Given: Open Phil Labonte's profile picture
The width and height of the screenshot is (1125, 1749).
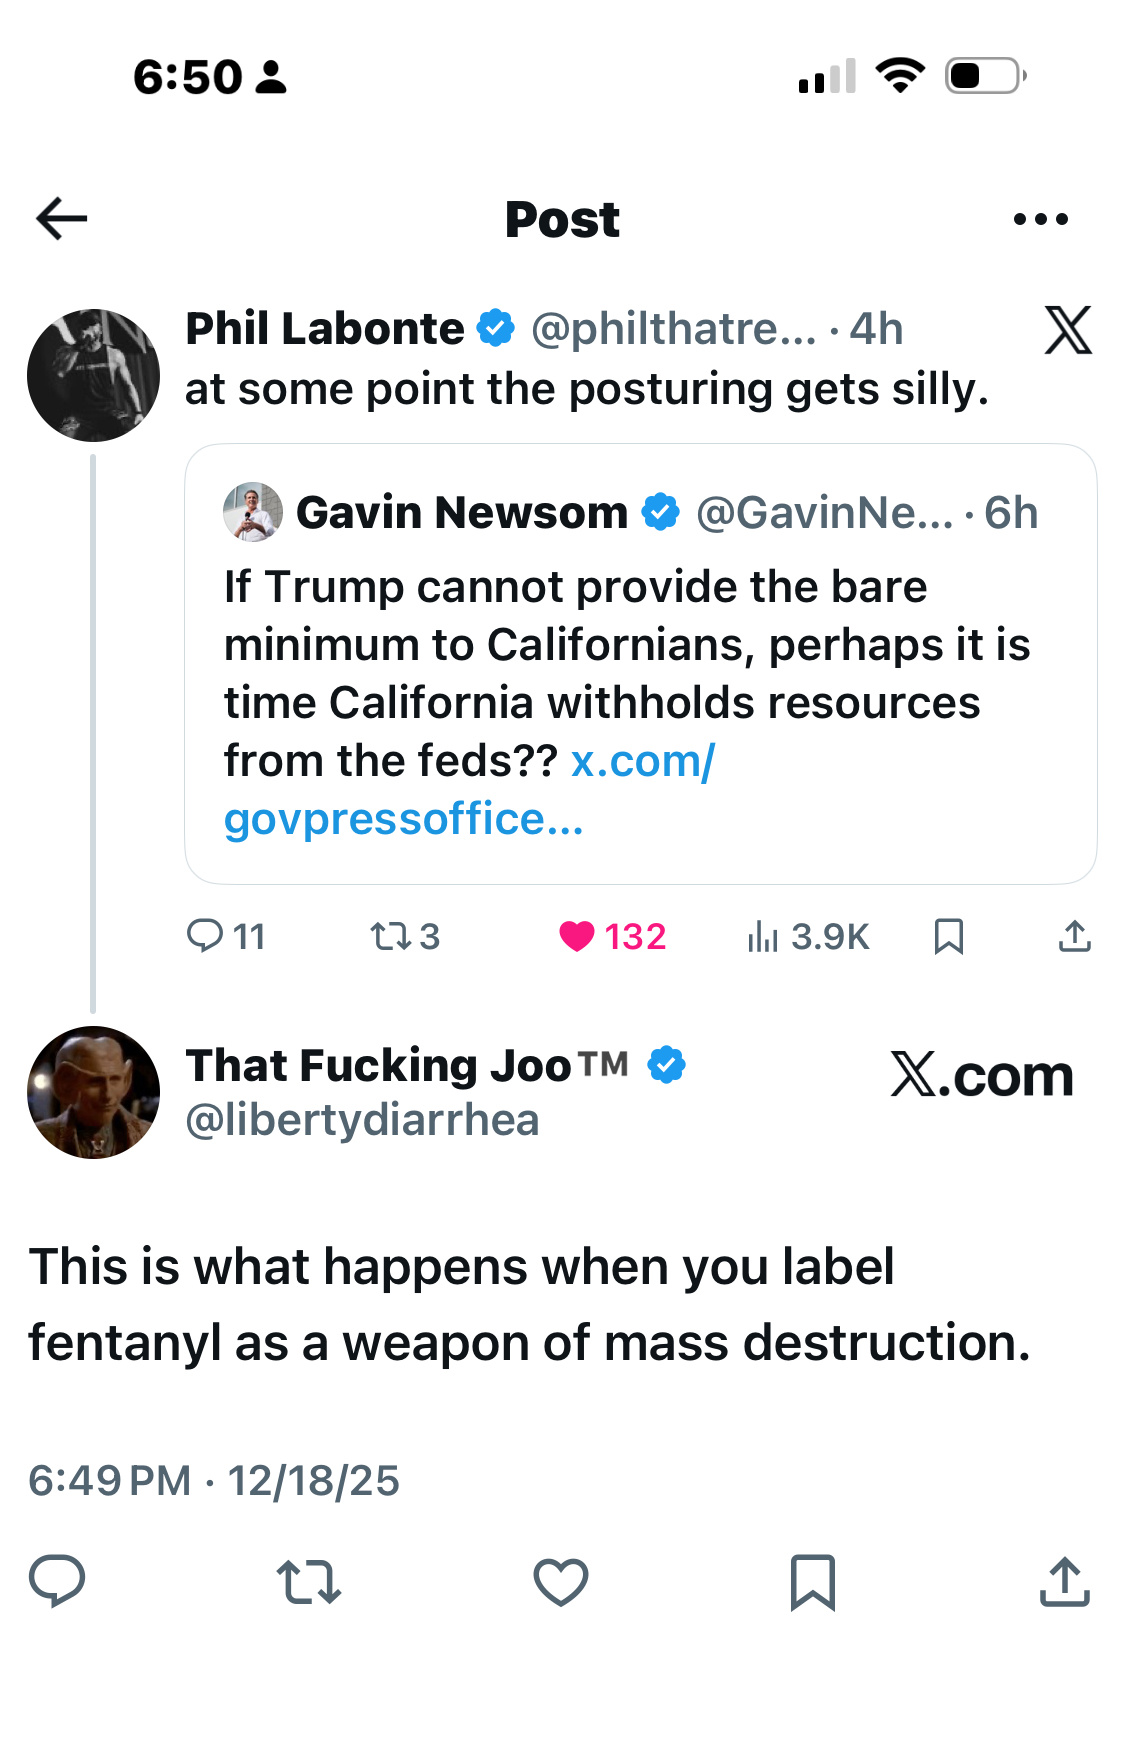Looking at the screenshot, I should (x=93, y=375).
